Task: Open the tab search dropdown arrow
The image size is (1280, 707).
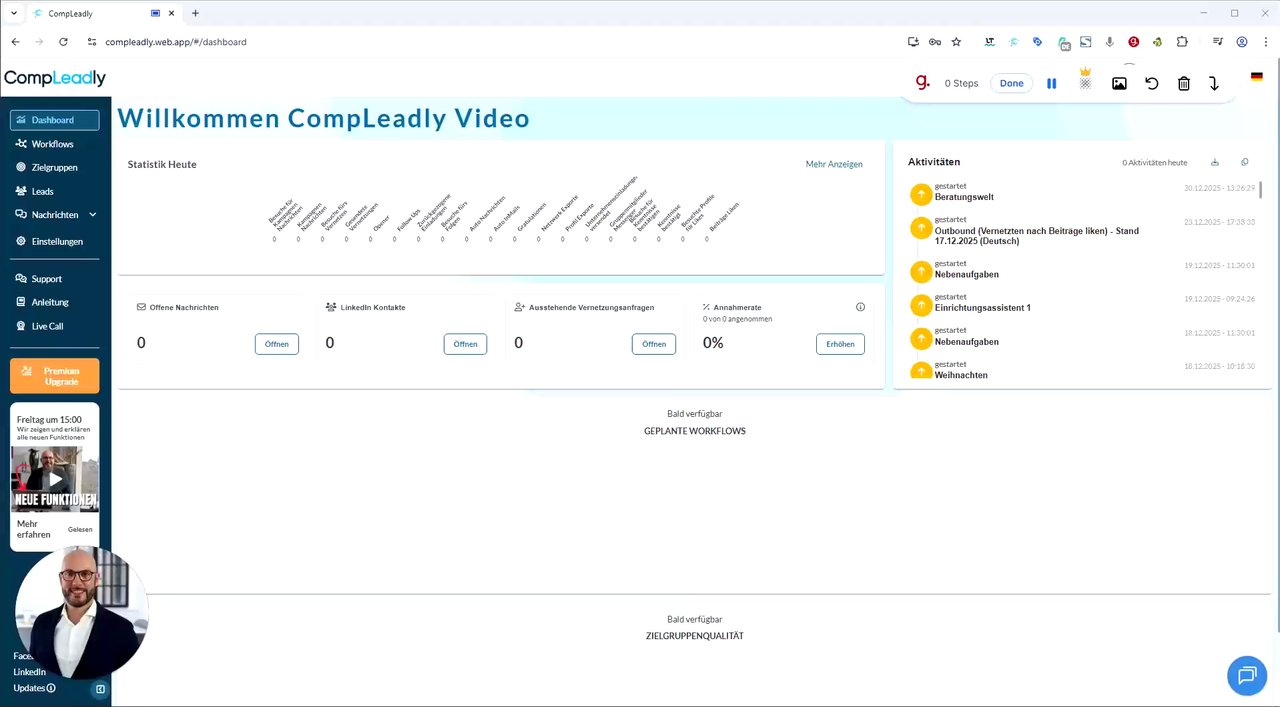Action: 13,13
